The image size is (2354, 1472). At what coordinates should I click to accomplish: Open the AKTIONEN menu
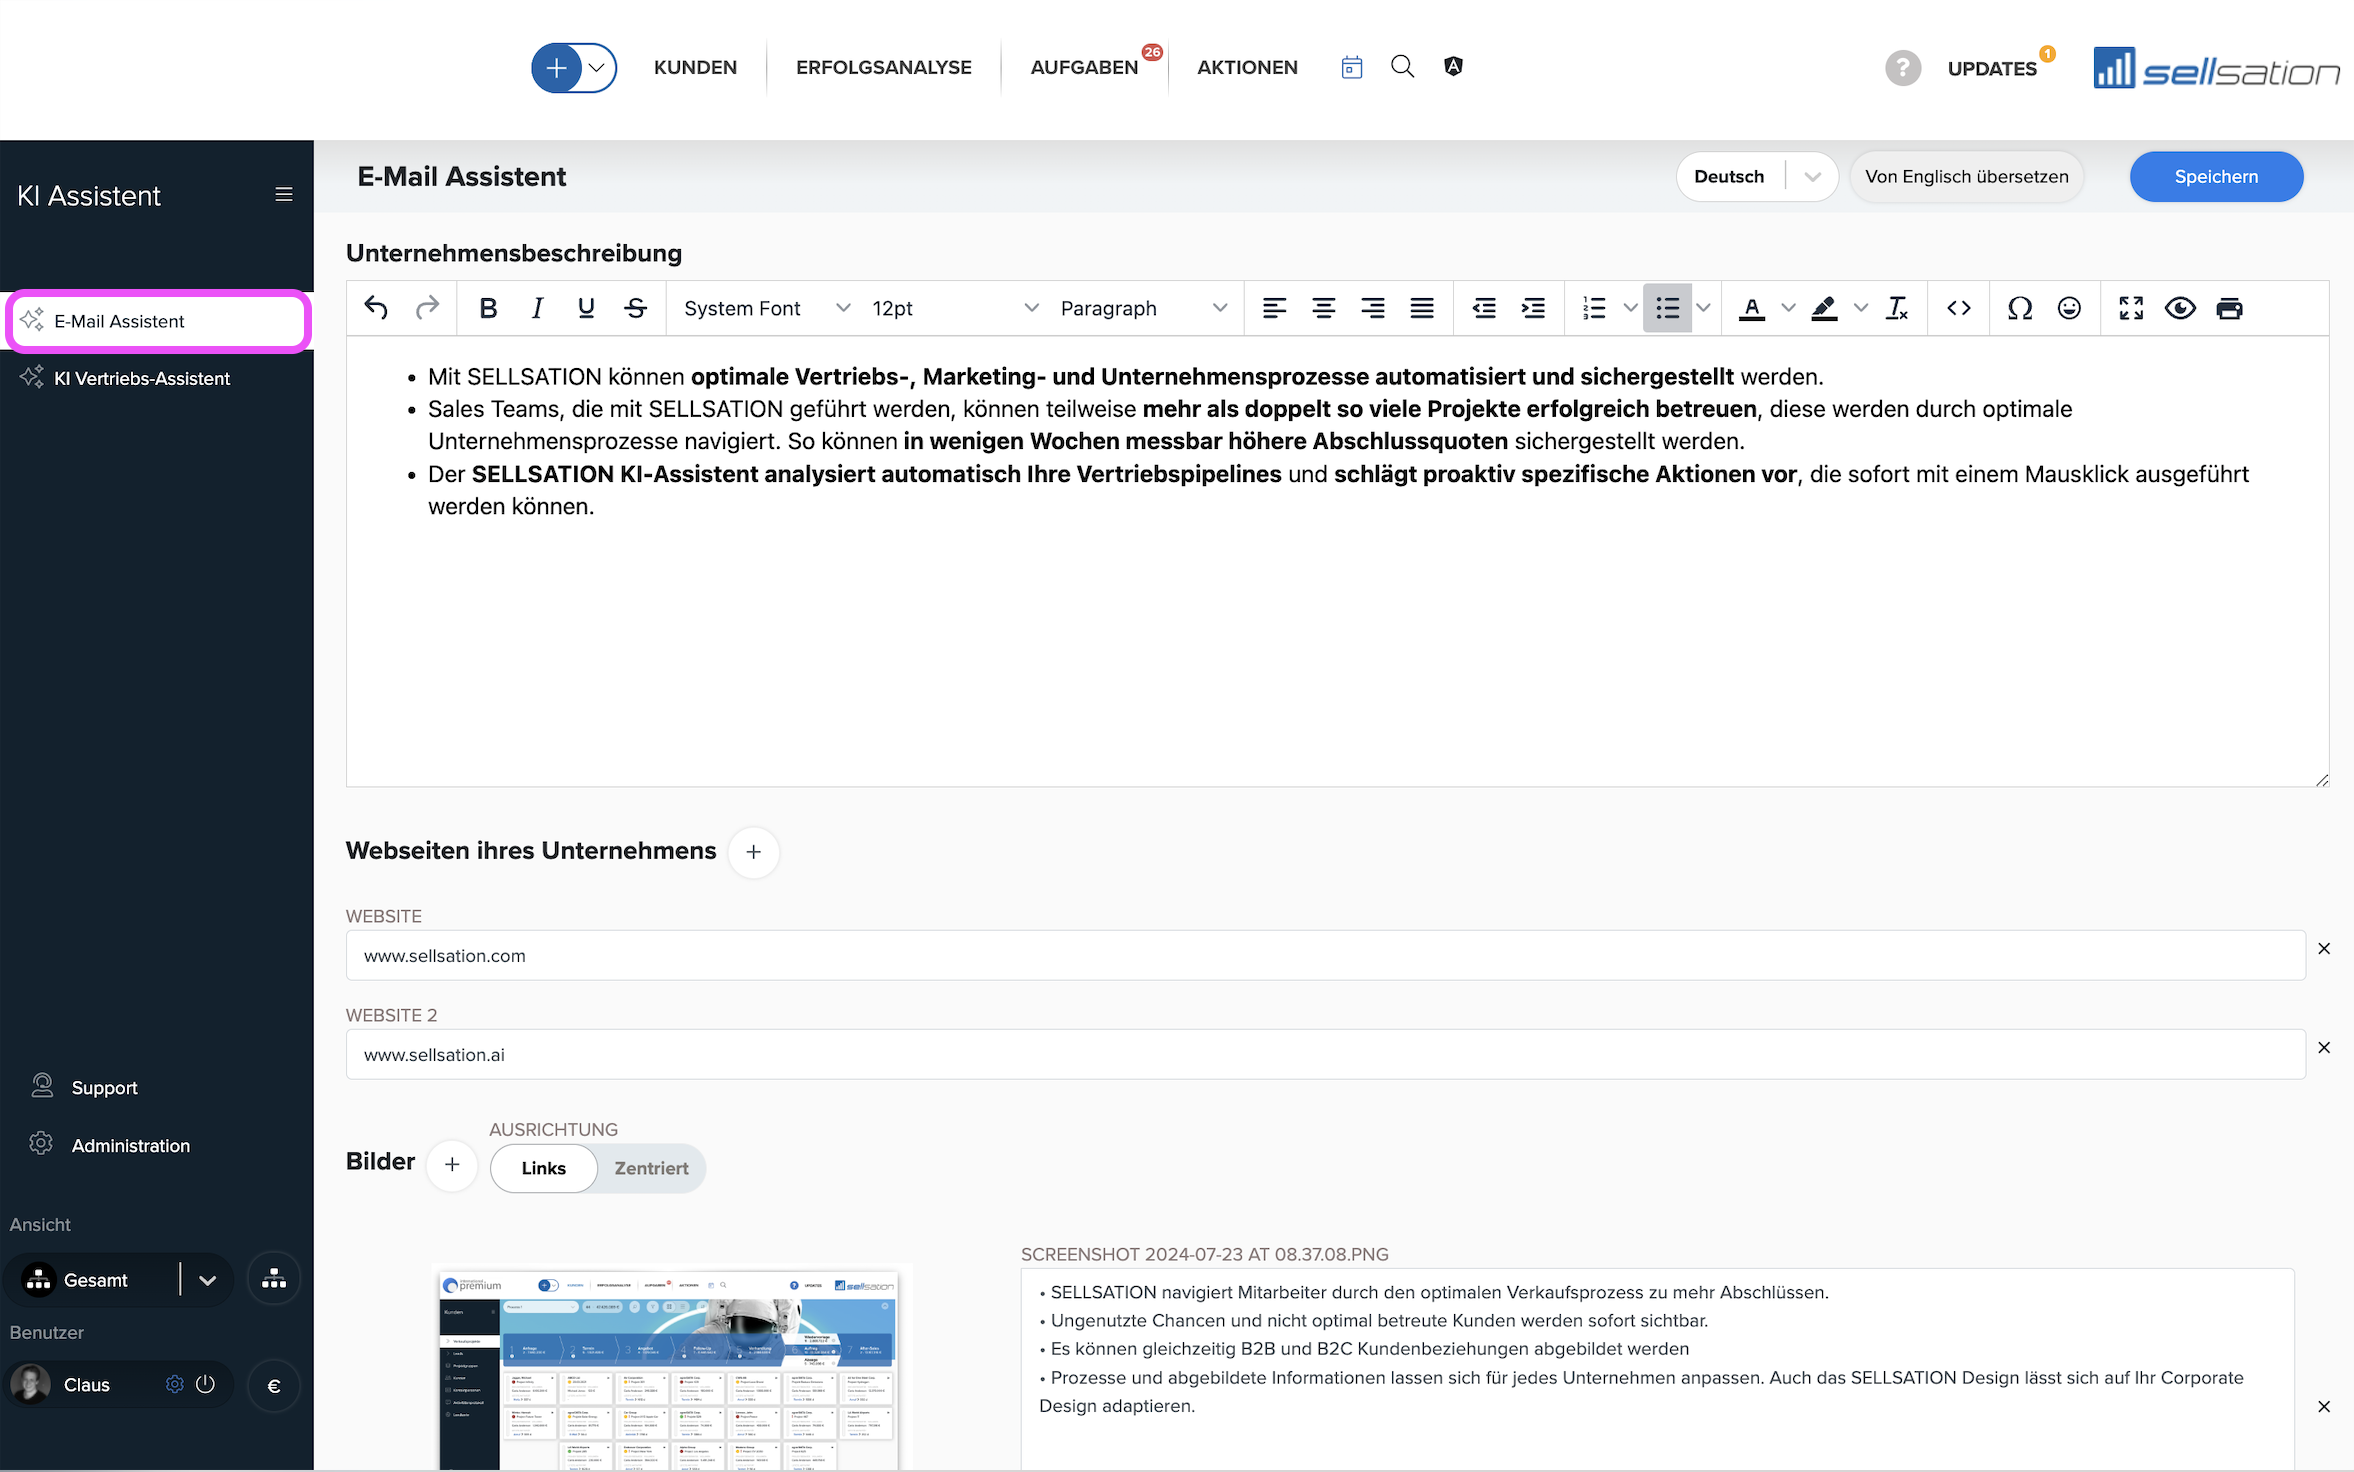coord(1247,67)
